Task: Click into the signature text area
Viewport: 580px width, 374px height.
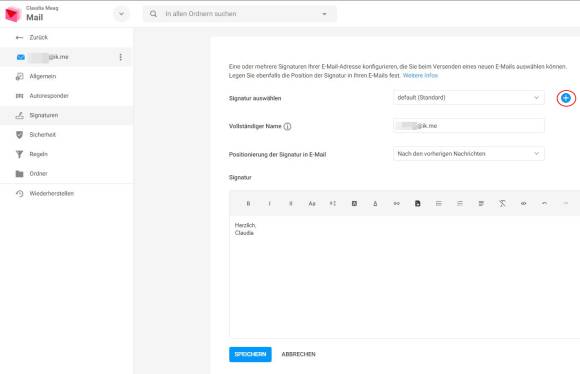Action: coord(405,277)
